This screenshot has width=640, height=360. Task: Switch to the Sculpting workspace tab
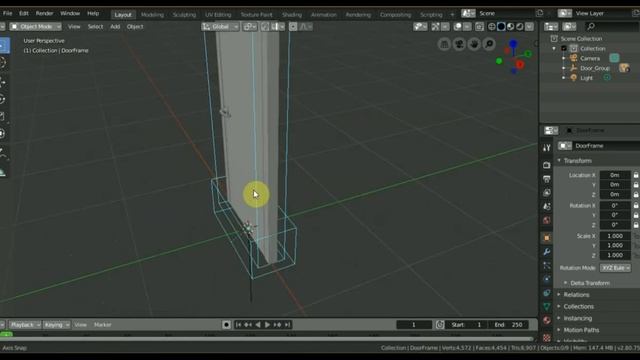[x=184, y=15]
